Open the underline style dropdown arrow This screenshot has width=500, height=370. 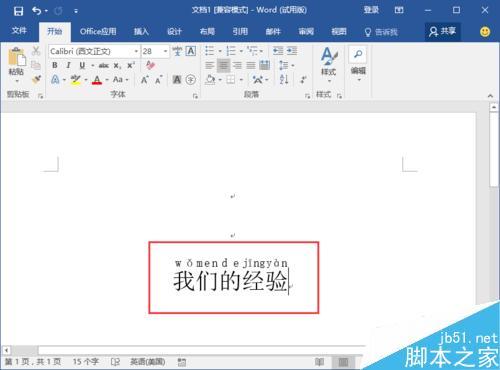click(92, 66)
